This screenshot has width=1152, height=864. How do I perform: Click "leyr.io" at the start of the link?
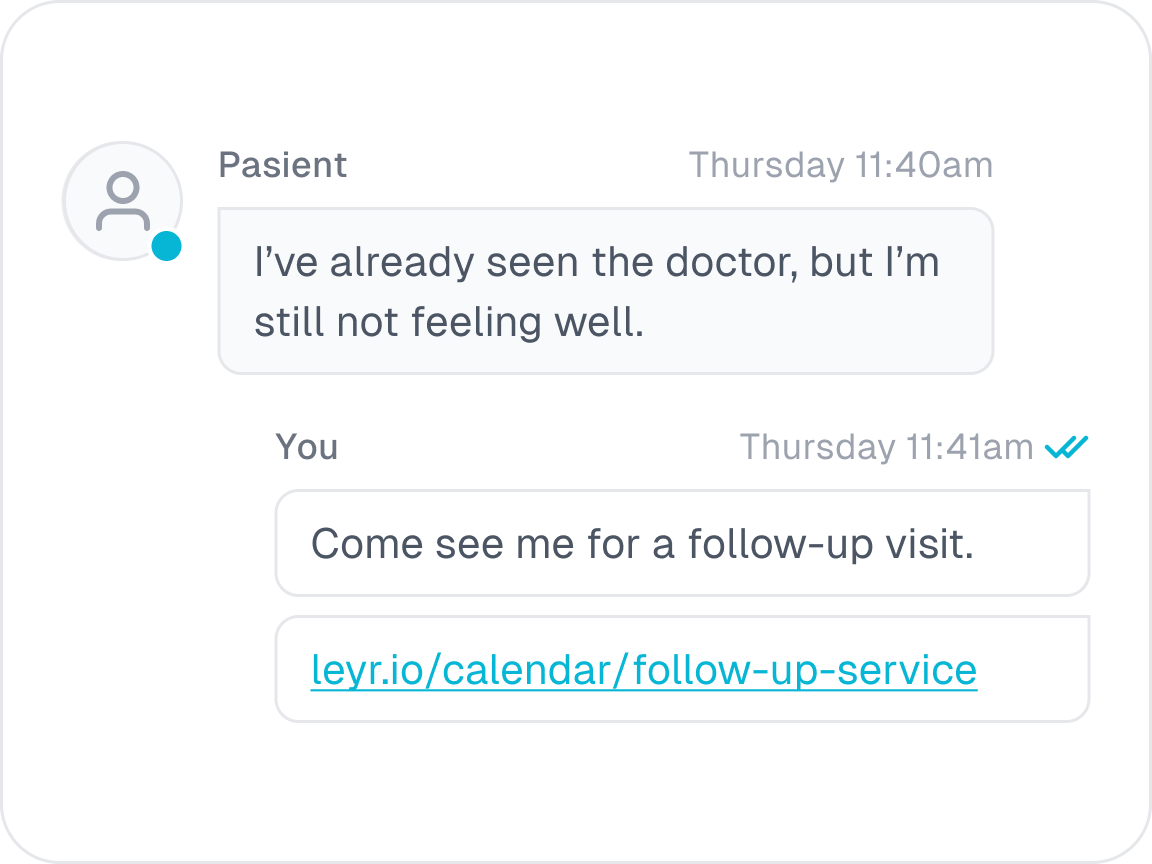point(366,670)
